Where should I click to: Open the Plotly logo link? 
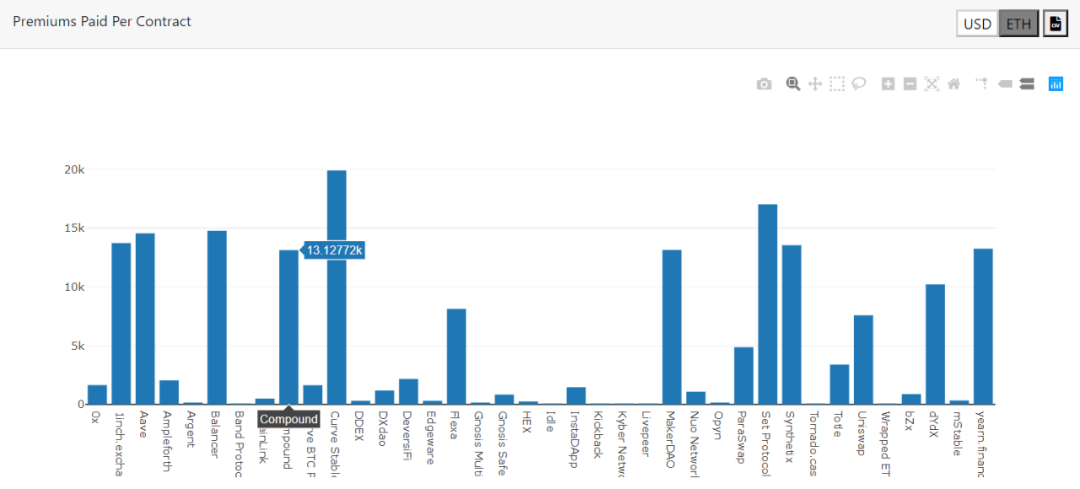[1056, 84]
